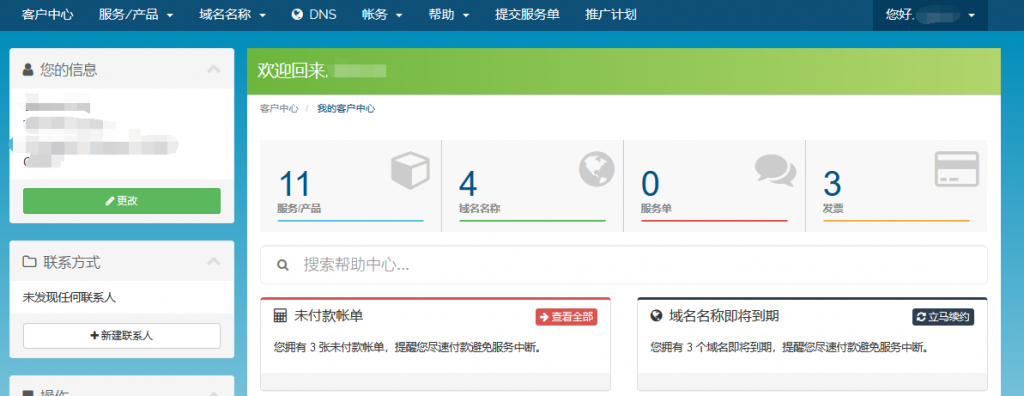
Task: Expand the 服务/产品 dropdown menu
Action: (x=136, y=14)
